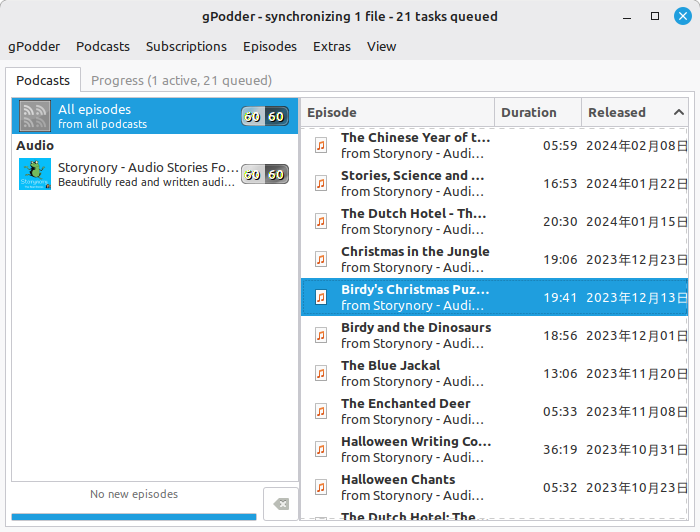Click the sync progress bar at bottom
The height and width of the screenshot is (532, 700).
point(133,517)
